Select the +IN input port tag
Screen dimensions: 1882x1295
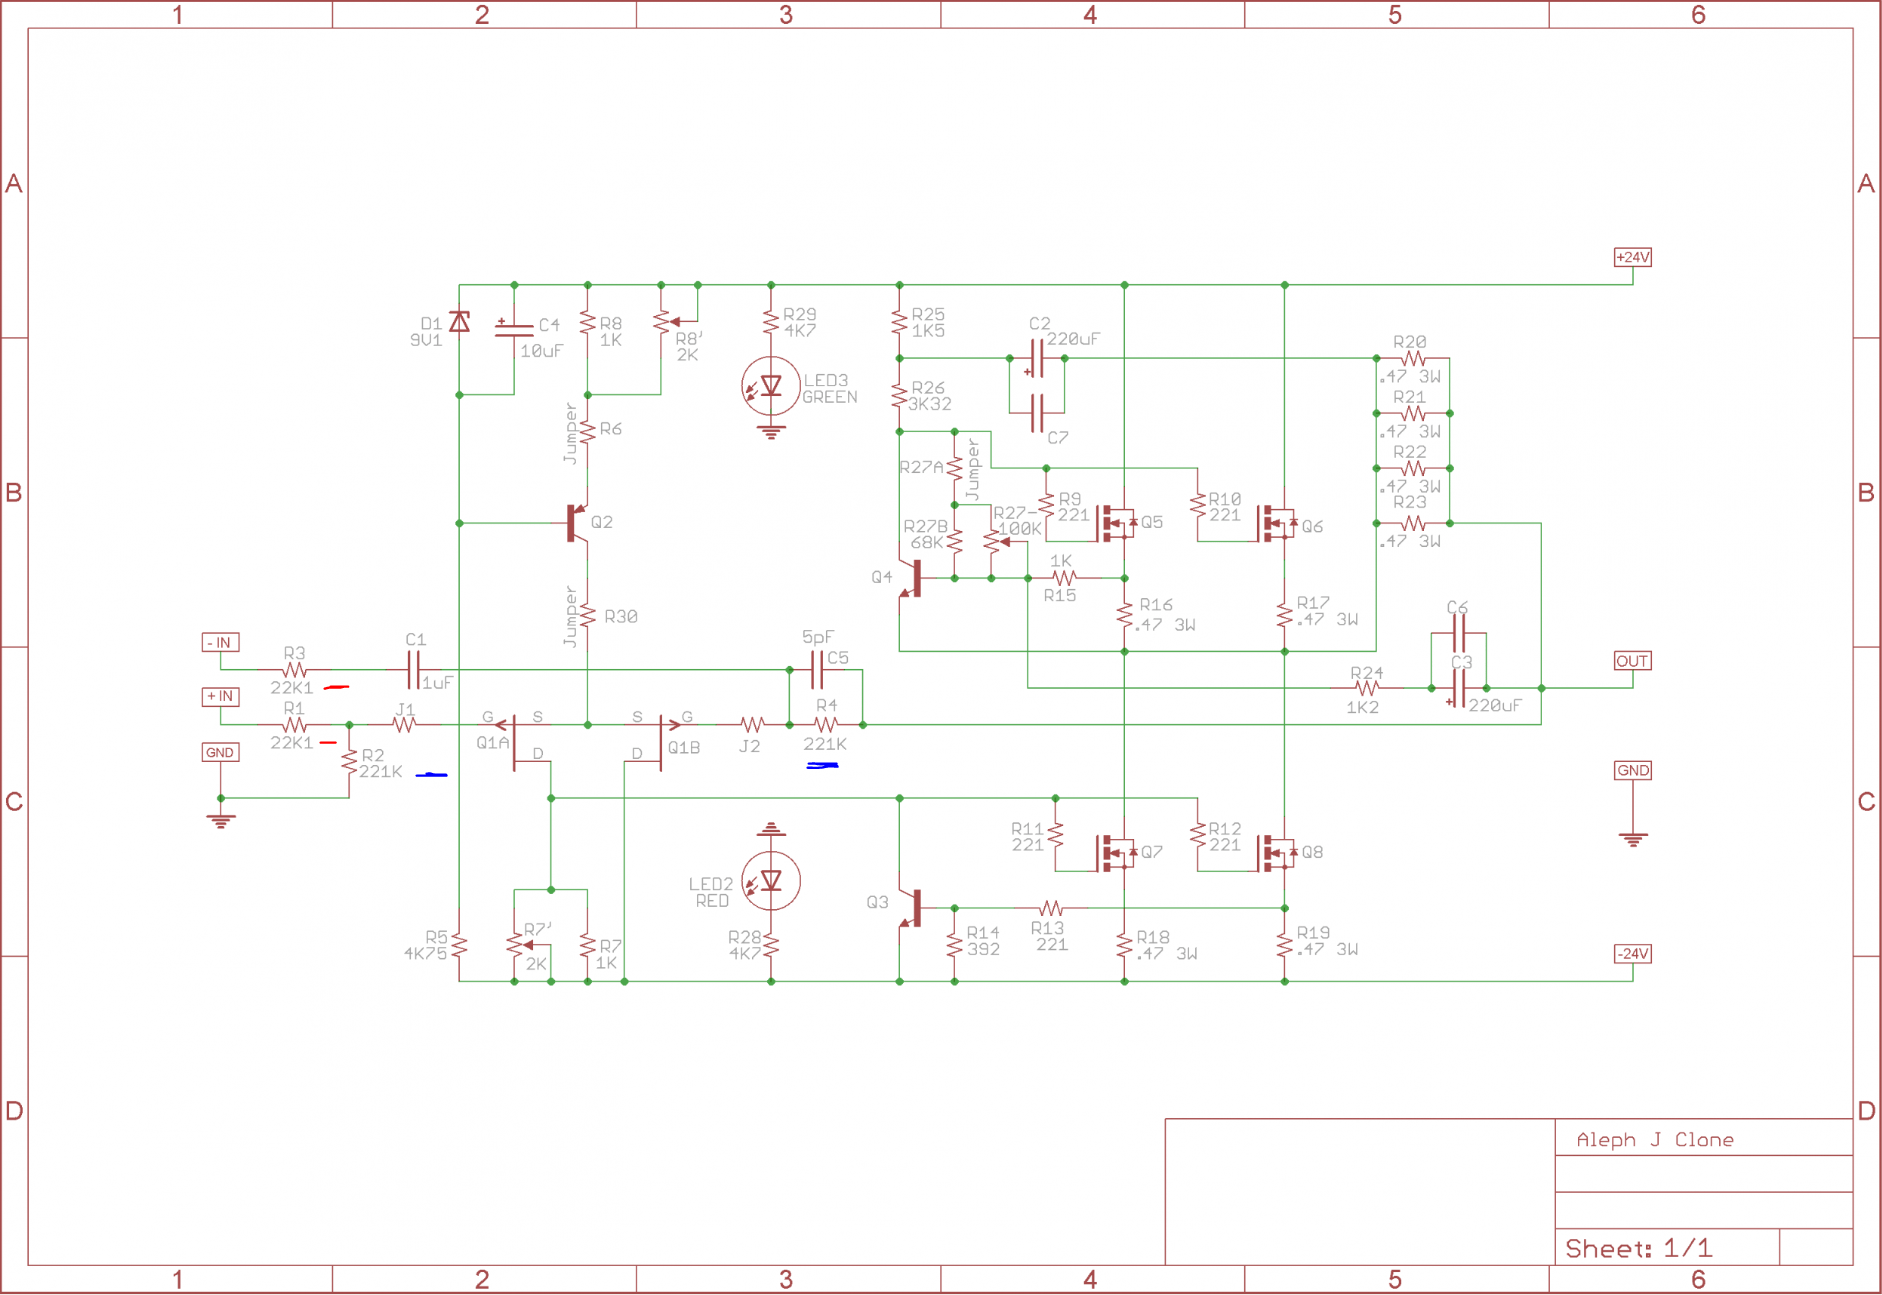220,697
